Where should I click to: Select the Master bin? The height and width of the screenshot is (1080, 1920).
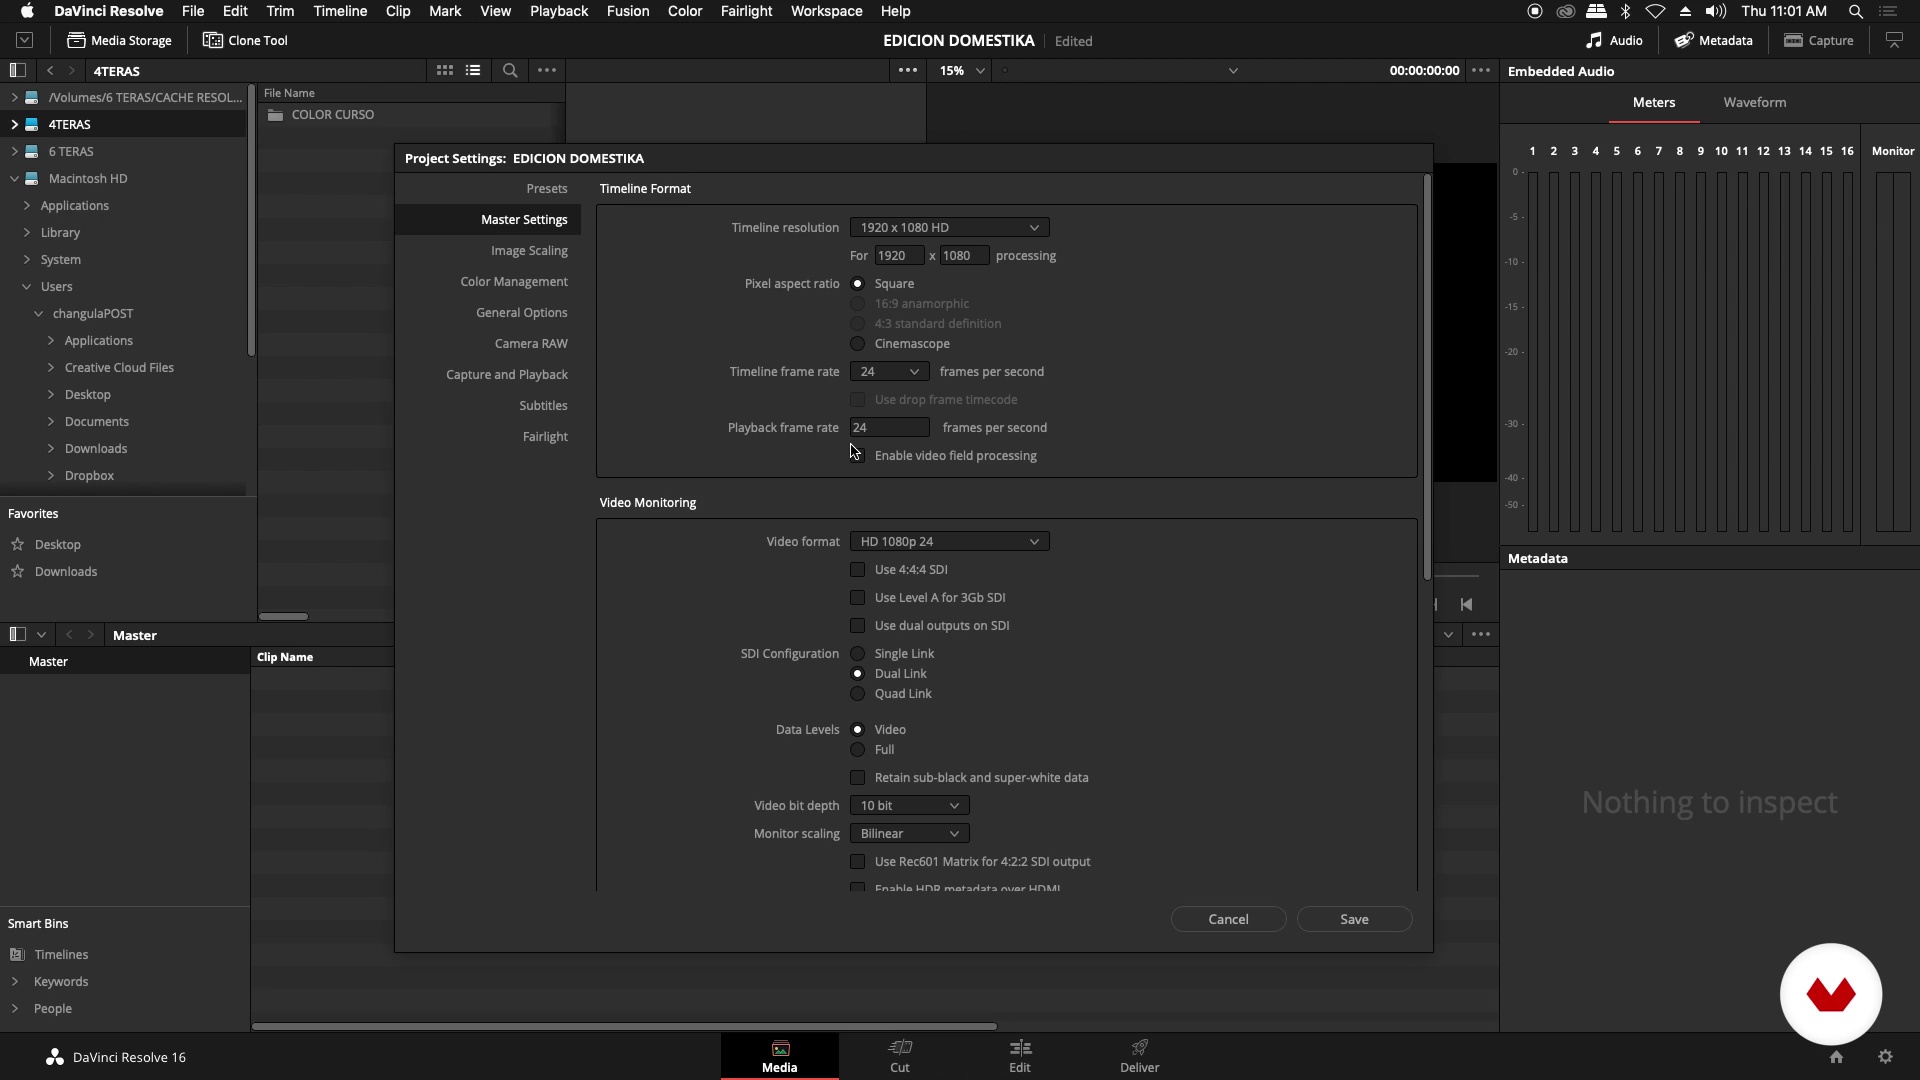[x=48, y=661]
